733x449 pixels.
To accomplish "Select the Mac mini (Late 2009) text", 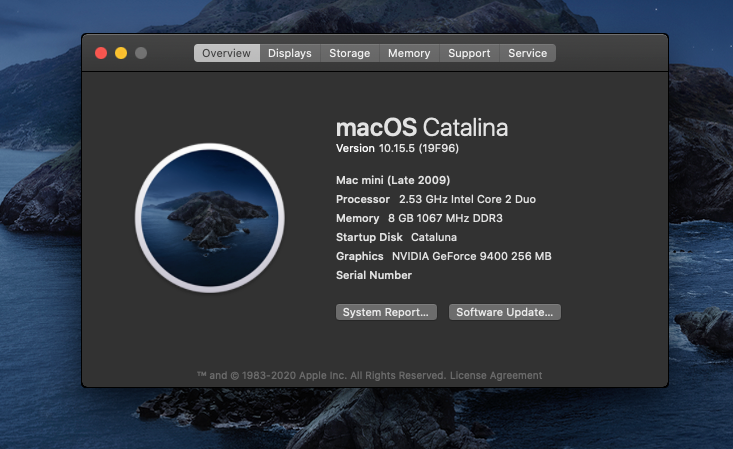I will pos(393,181).
